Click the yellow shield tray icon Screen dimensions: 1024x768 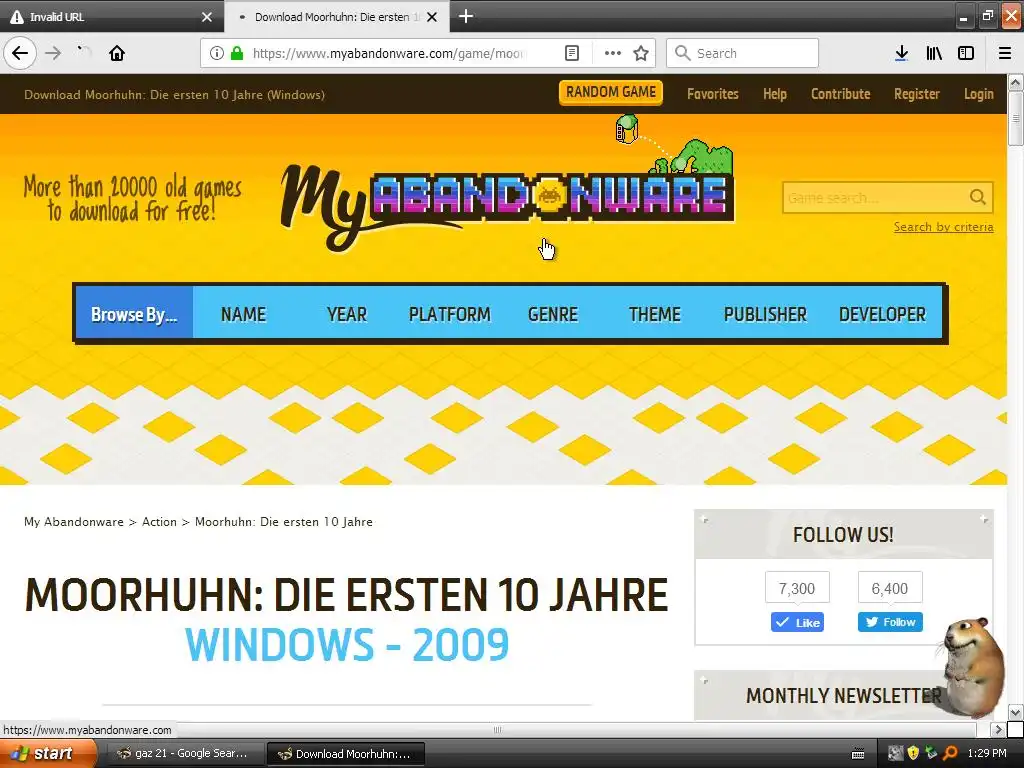pyautogui.click(x=914, y=753)
